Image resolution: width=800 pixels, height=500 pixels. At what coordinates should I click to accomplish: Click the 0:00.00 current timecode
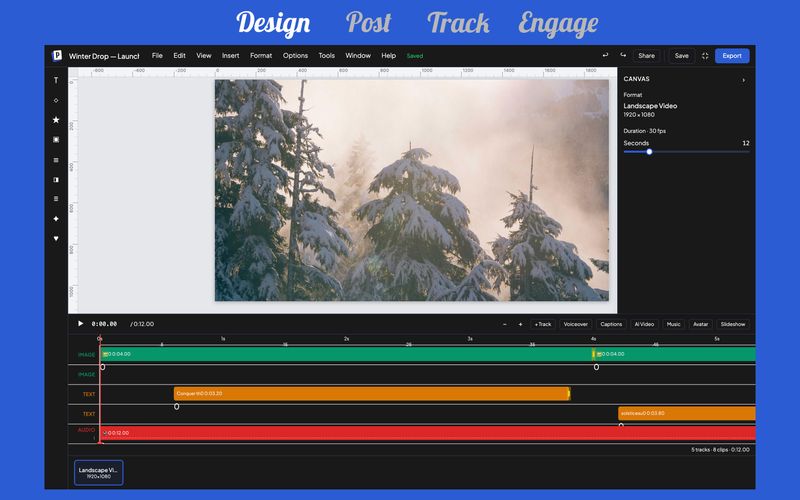[104, 324]
